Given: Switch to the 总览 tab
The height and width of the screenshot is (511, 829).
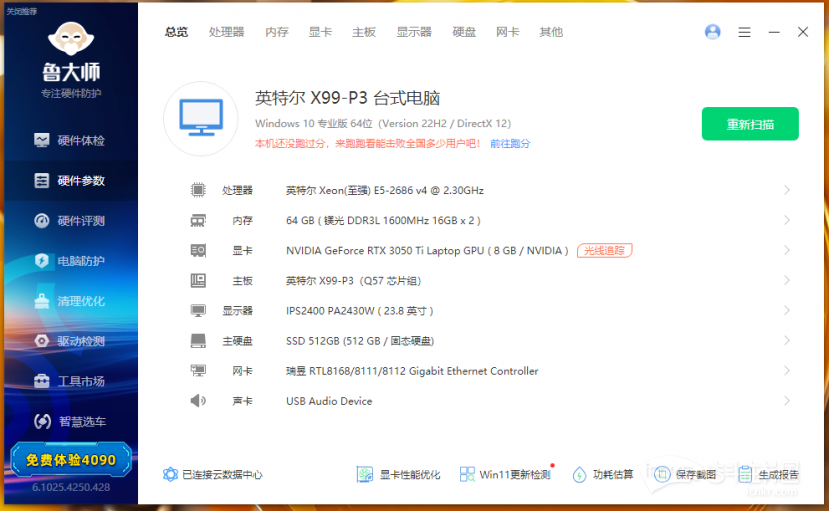Looking at the screenshot, I should point(176,32).
